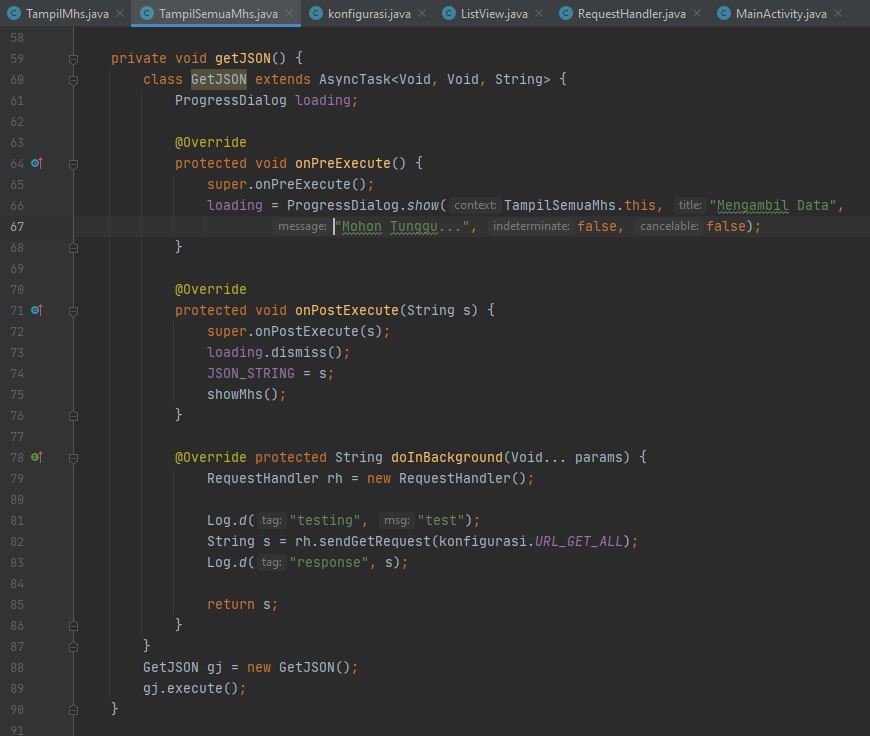870x736 pixels.
Task: Click the implements gutter icon on line 78
Action: (x=37, y=457)
